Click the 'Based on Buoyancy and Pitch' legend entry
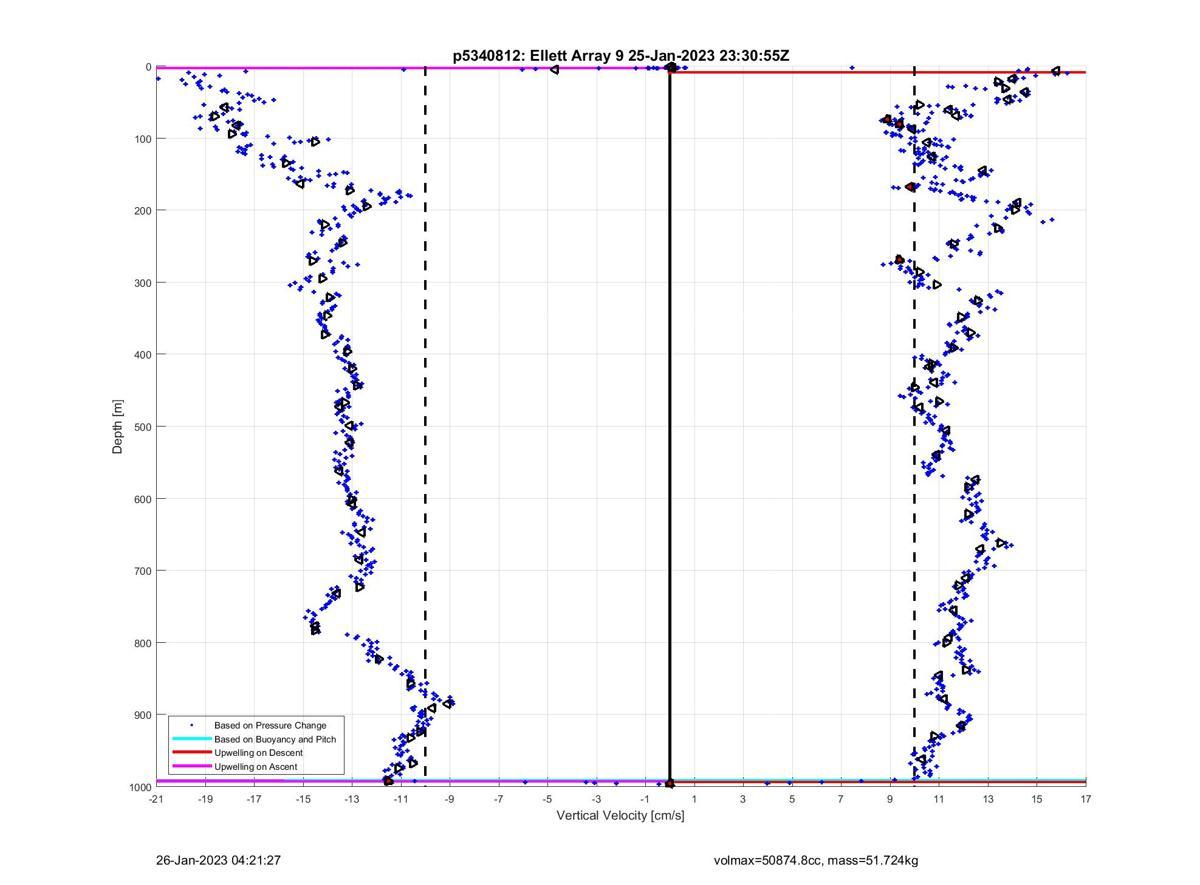1200x885 pixels. pyautogui.click(x=275, y=739)
